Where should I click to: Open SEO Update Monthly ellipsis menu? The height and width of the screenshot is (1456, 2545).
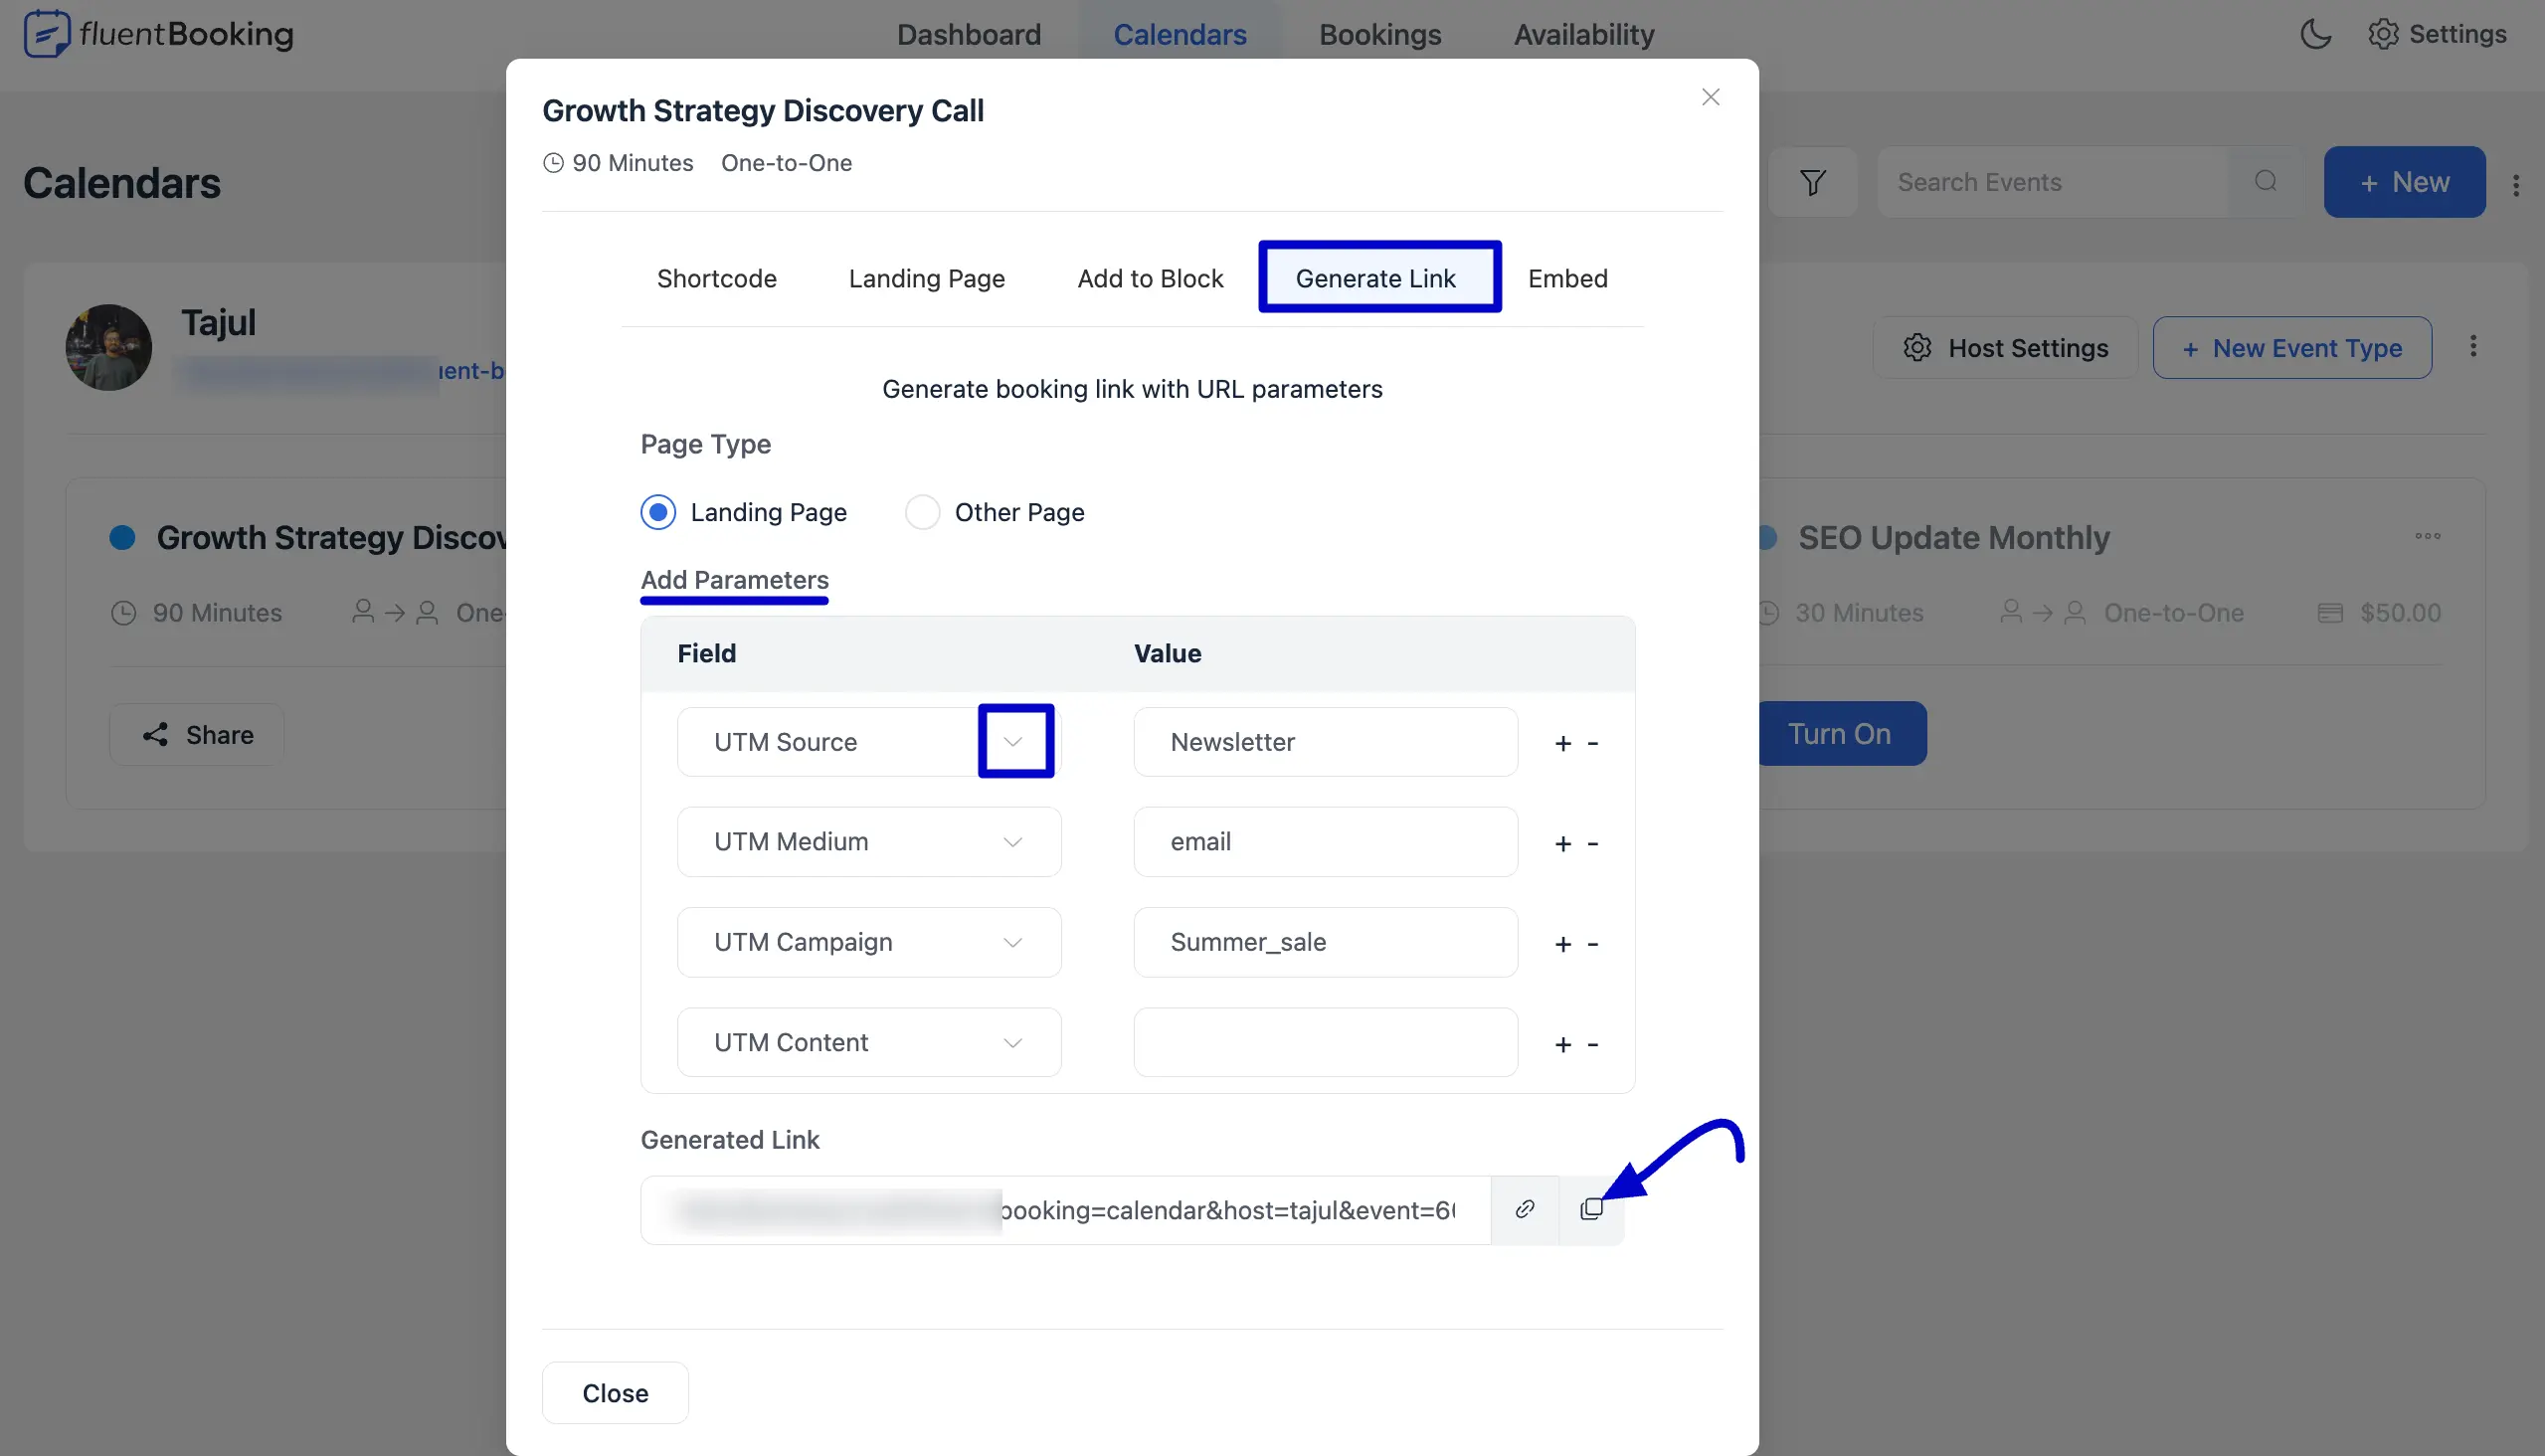[x=2427, y=536]
